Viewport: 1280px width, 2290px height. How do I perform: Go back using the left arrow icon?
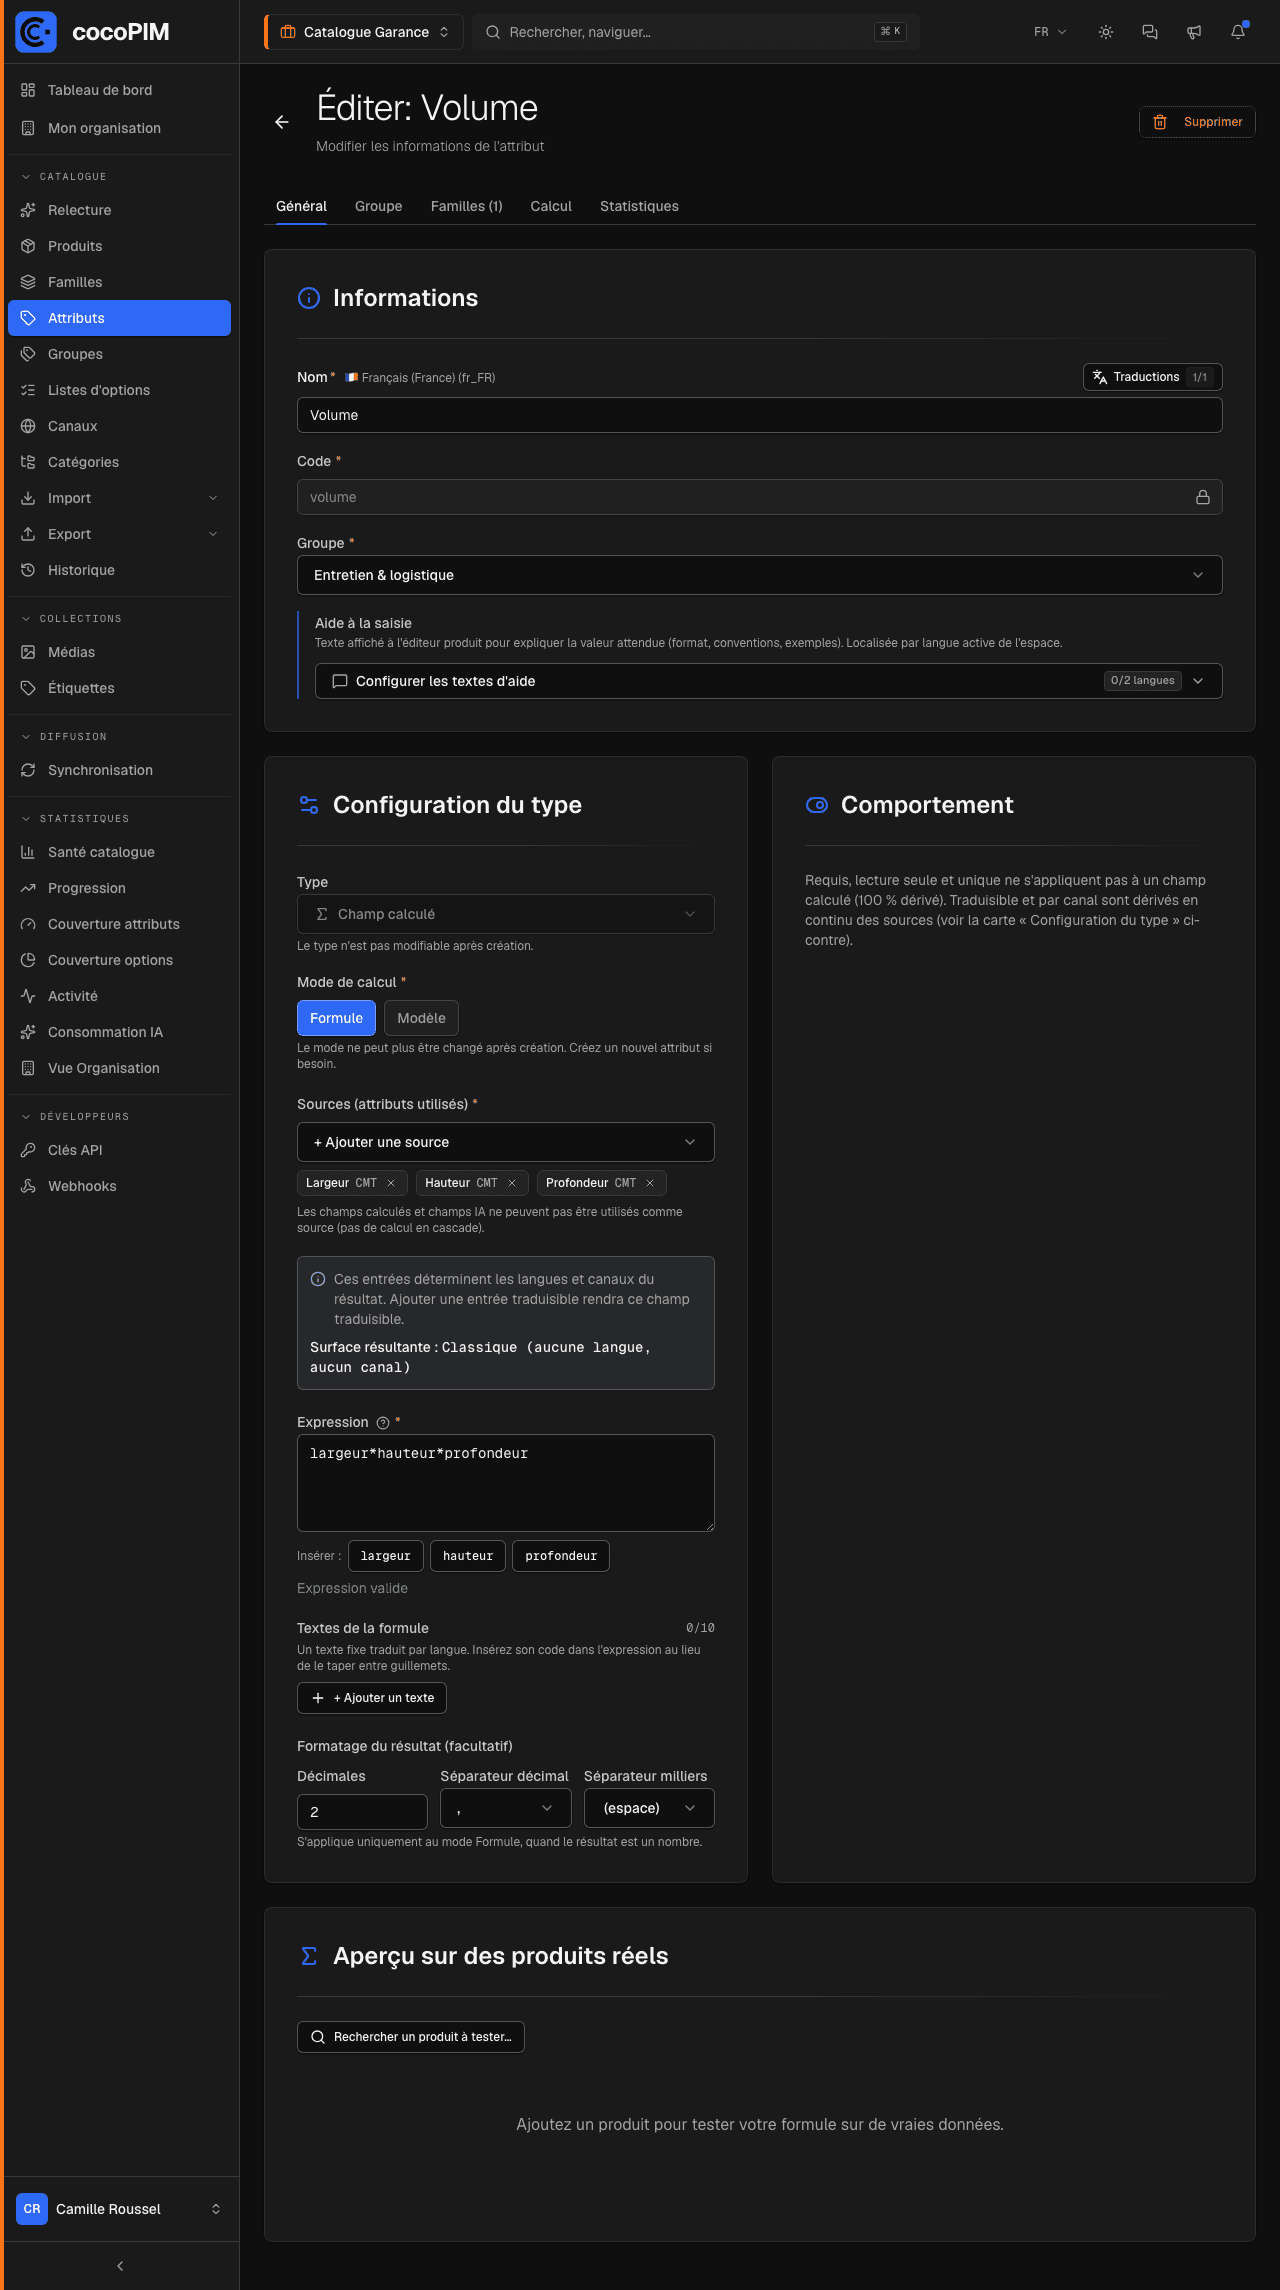point(282,122)
